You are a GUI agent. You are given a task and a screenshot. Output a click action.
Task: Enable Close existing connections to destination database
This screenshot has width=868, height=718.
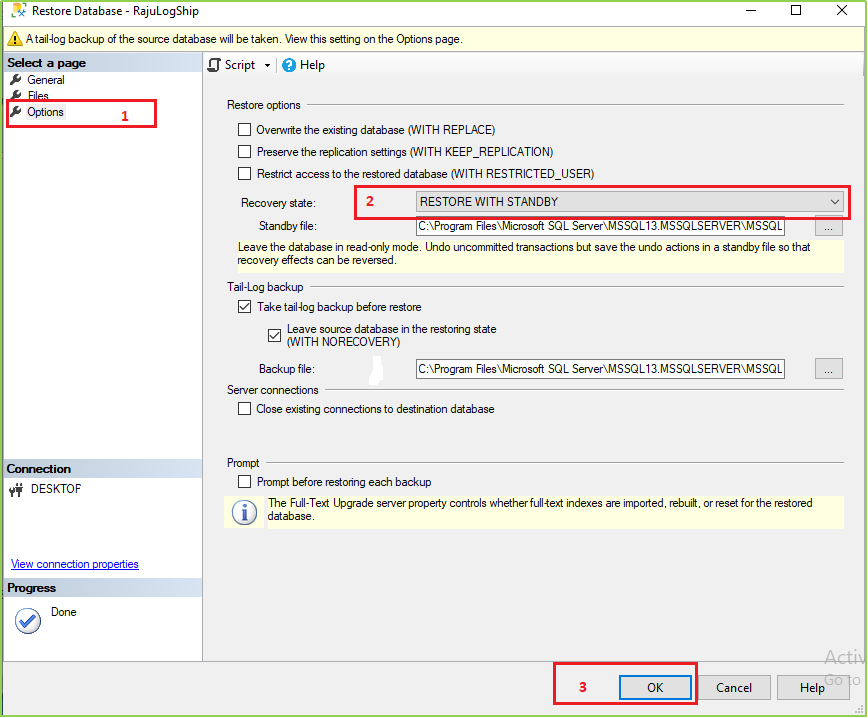[x=244, y=409]
